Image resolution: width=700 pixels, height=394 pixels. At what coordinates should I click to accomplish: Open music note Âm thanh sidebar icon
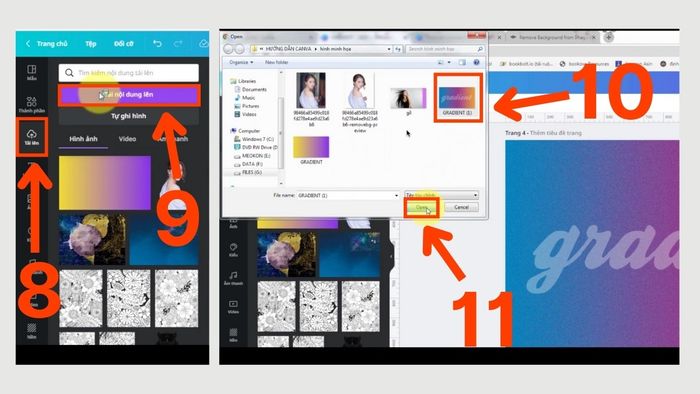pos(233,278)
